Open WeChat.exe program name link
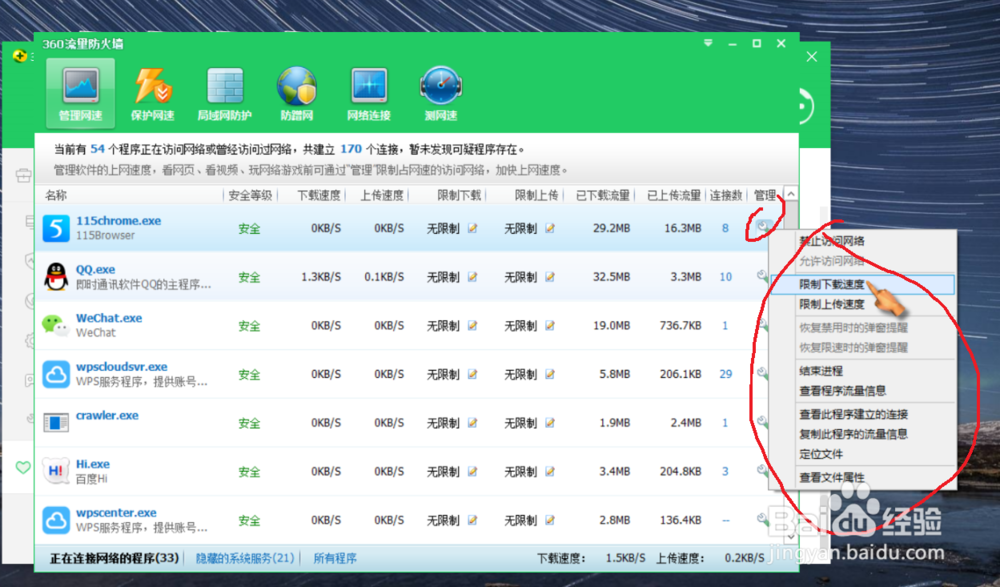This screenshot has height=587, width=1000. point(108,317)
